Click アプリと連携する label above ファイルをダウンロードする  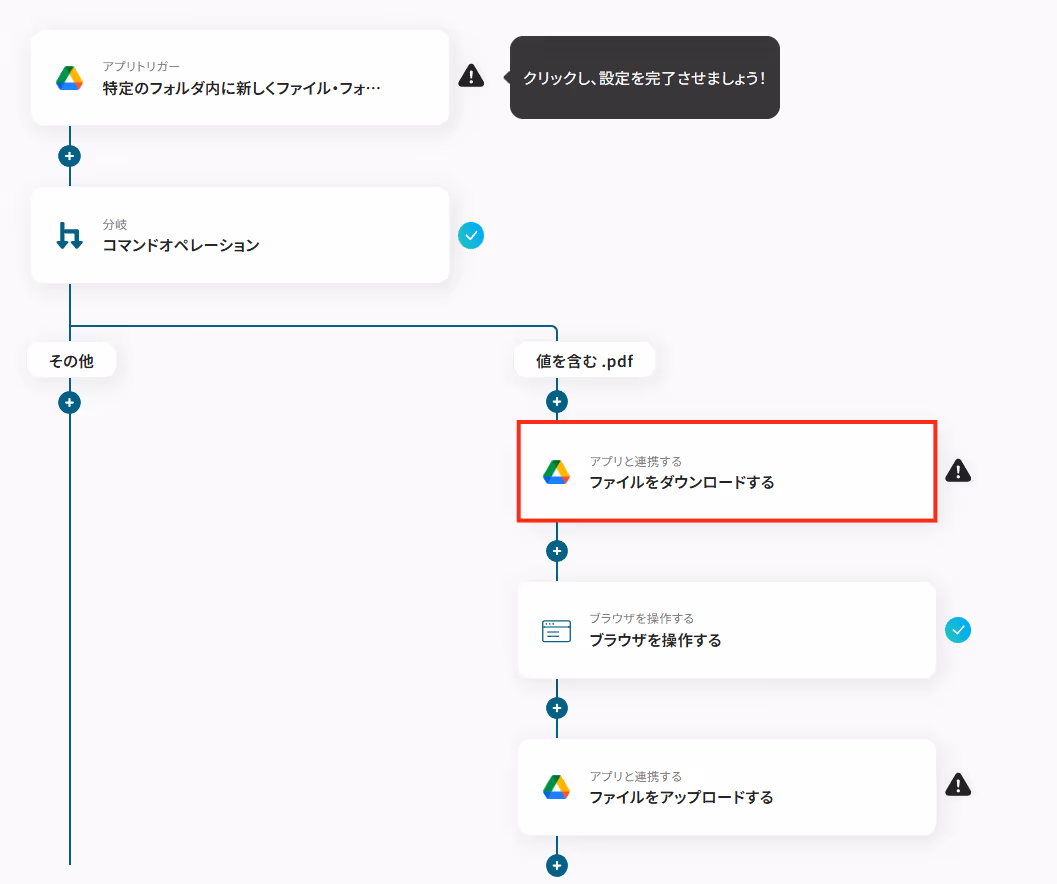point(636,461)
